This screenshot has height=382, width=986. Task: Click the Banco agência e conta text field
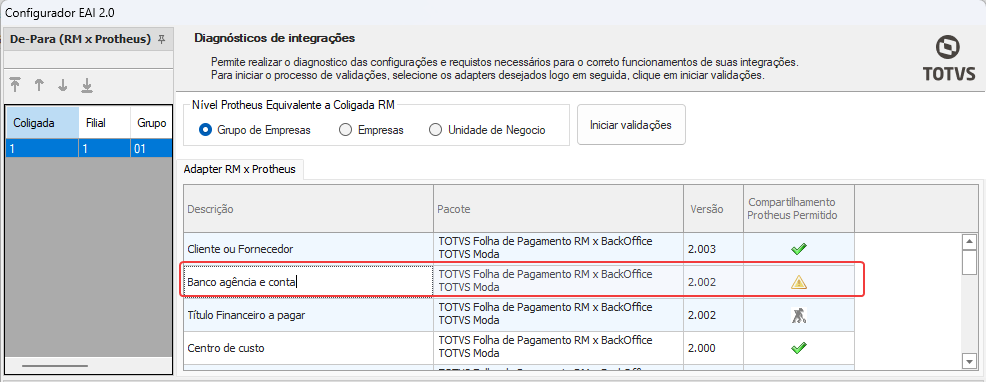(309, 282)
